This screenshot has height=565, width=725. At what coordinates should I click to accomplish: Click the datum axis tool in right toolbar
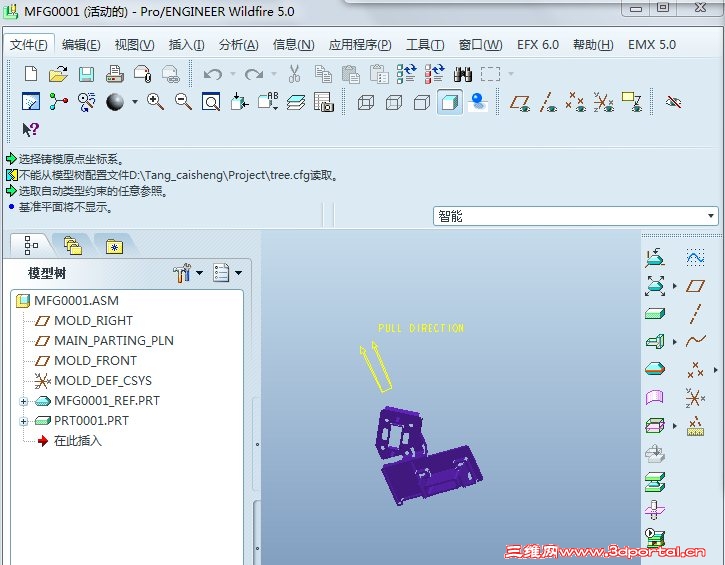pos(695,314)
